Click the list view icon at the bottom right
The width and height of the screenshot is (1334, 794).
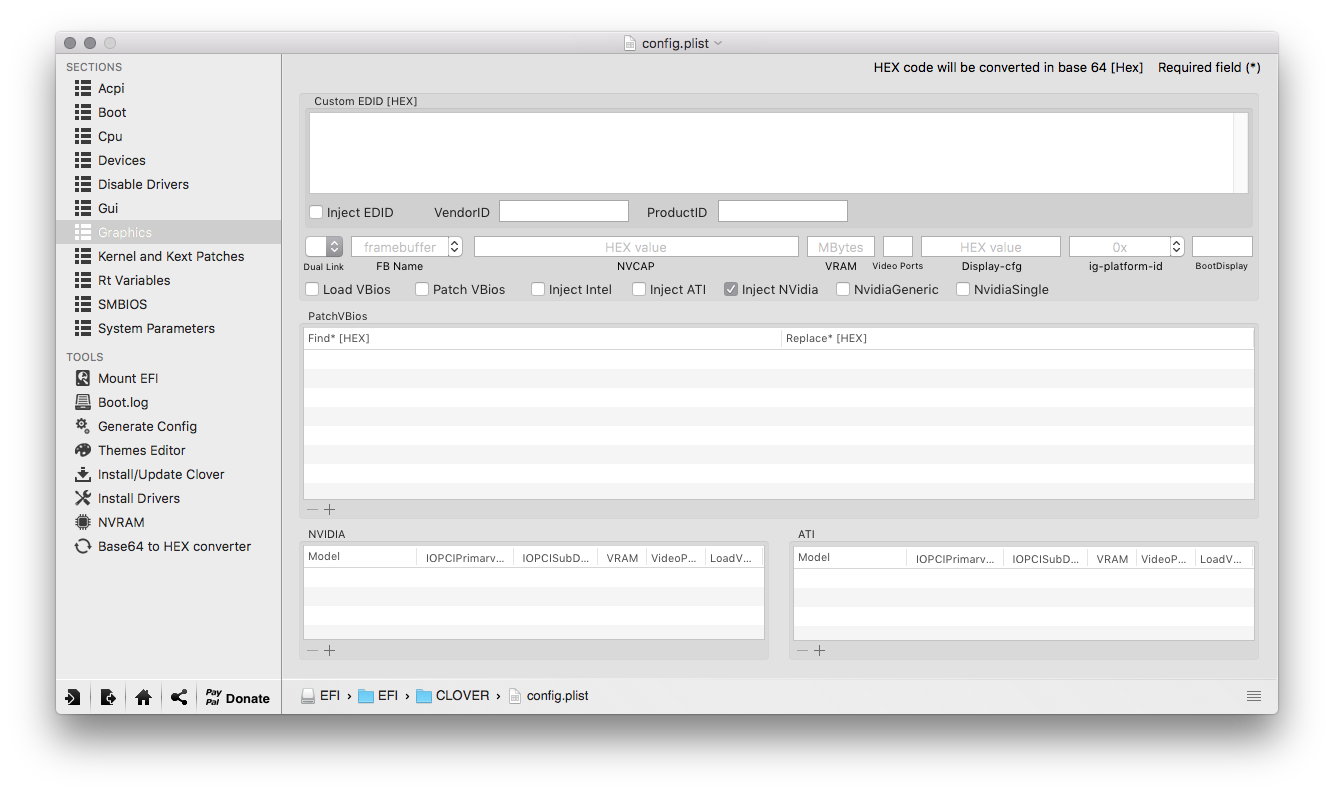1254,696
